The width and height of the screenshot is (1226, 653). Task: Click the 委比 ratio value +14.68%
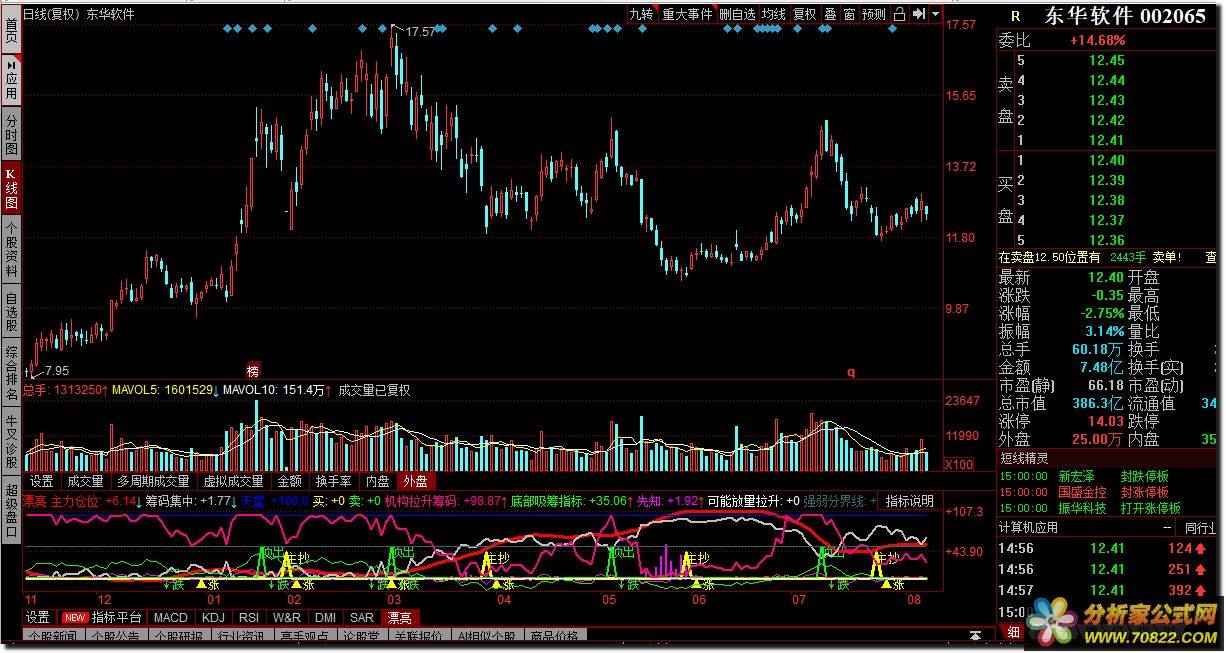1097,40
